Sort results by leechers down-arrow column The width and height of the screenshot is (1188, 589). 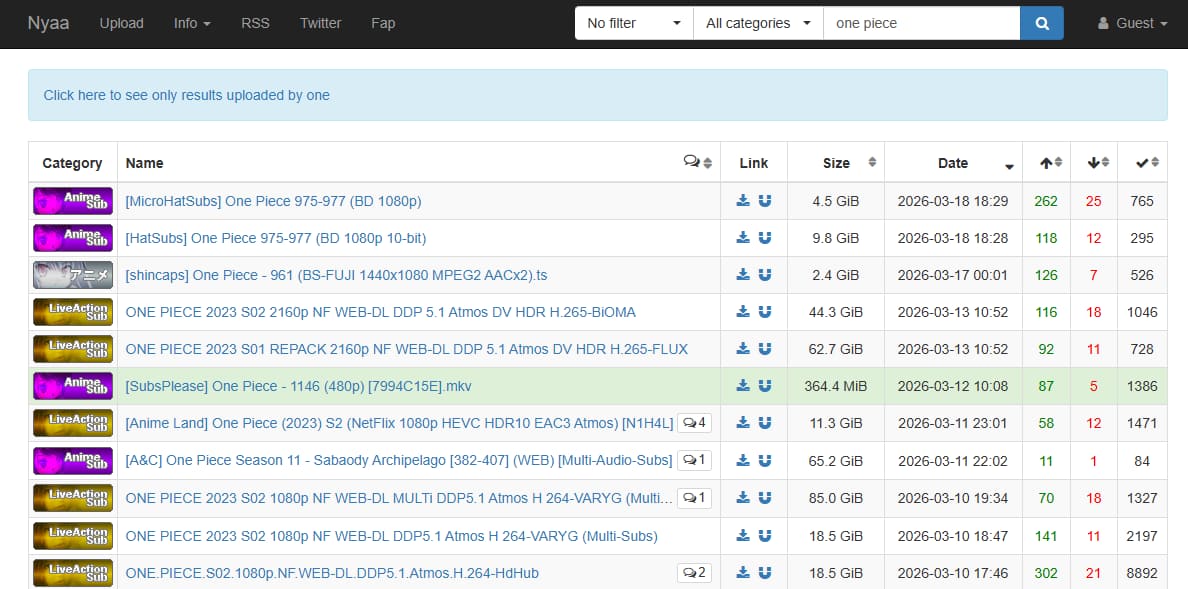click(1094, 163)
